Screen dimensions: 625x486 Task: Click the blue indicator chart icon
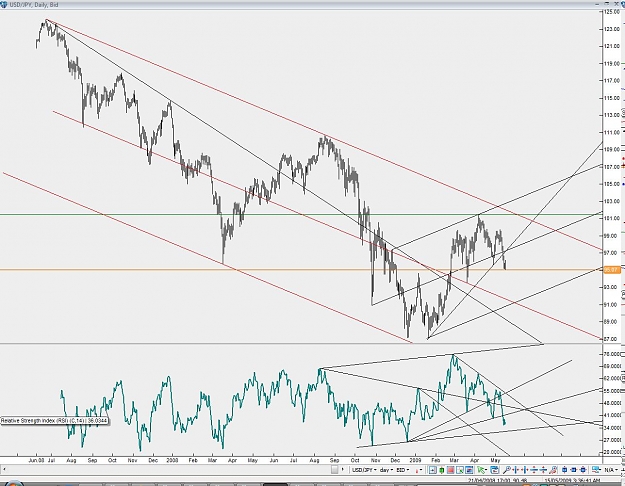tap(469, 470)
